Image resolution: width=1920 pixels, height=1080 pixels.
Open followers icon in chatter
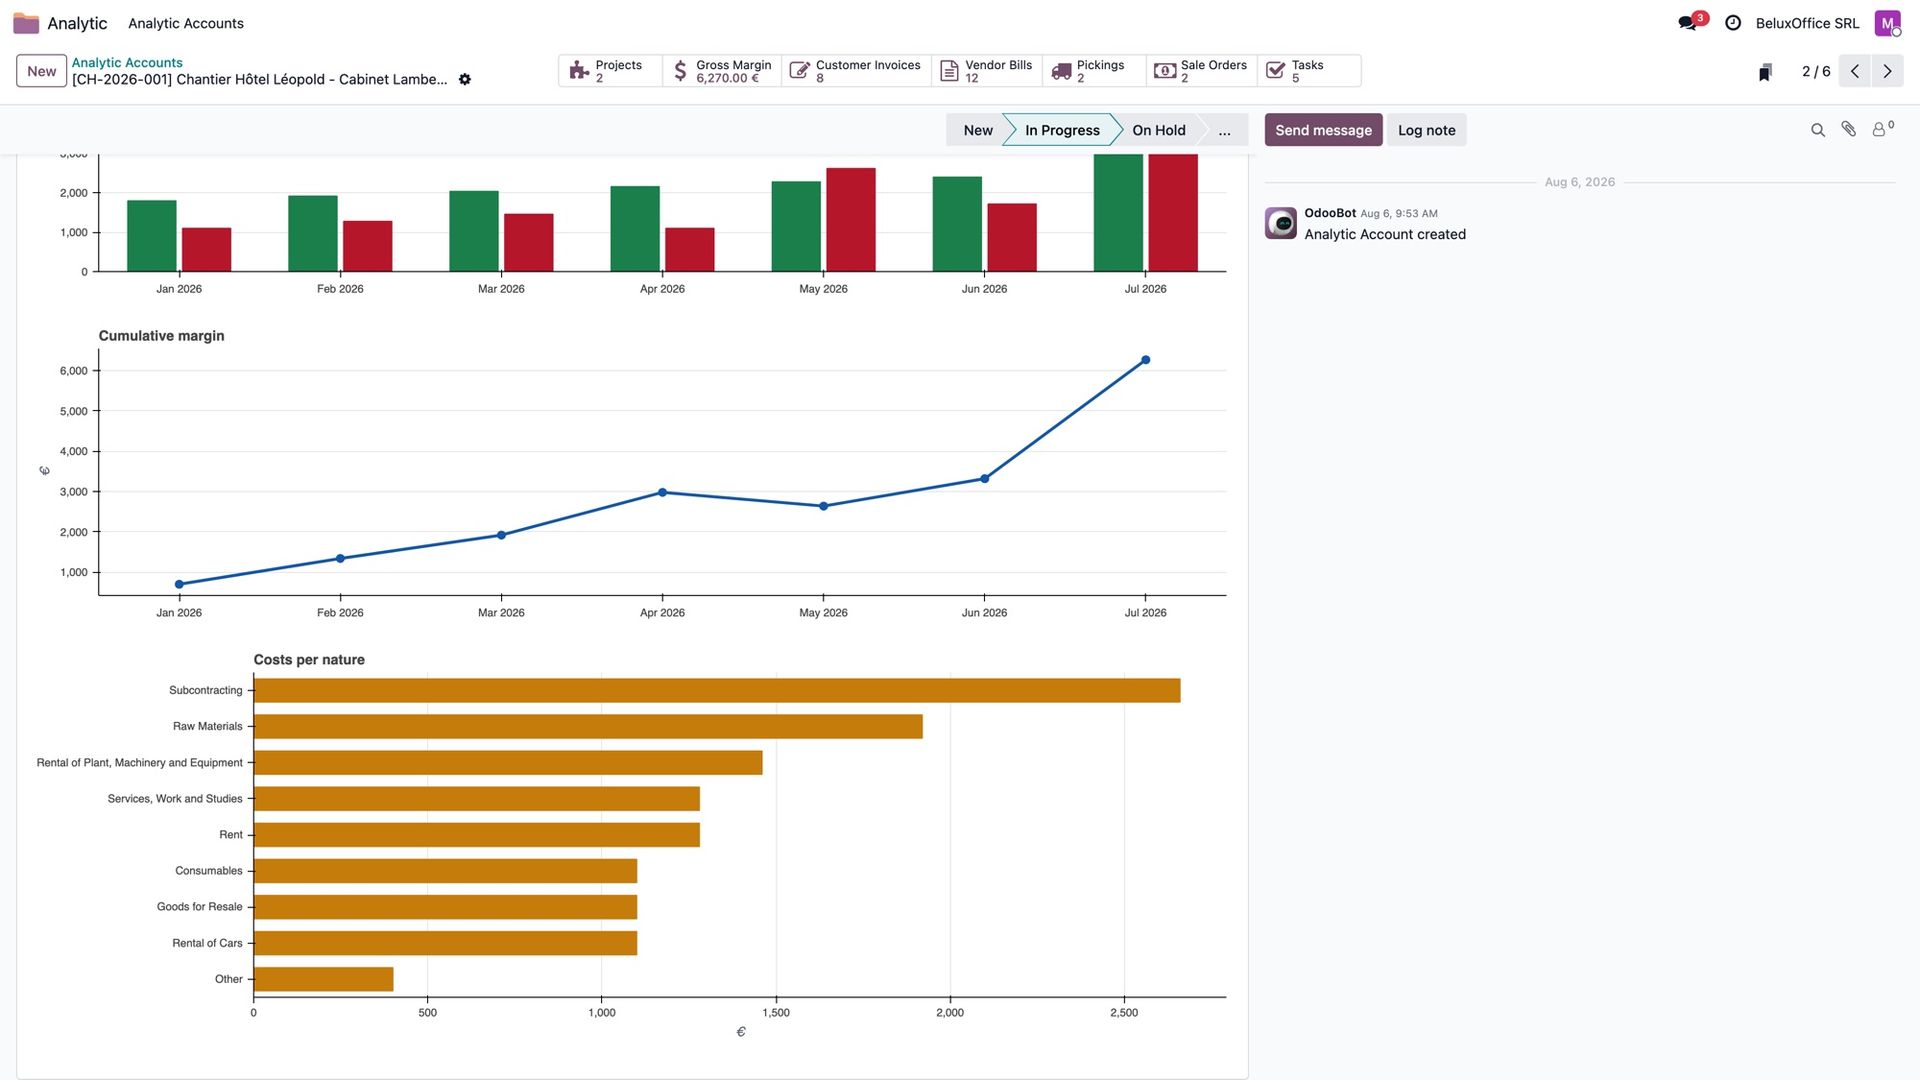pyautogui.click(x=1882, y=129)
